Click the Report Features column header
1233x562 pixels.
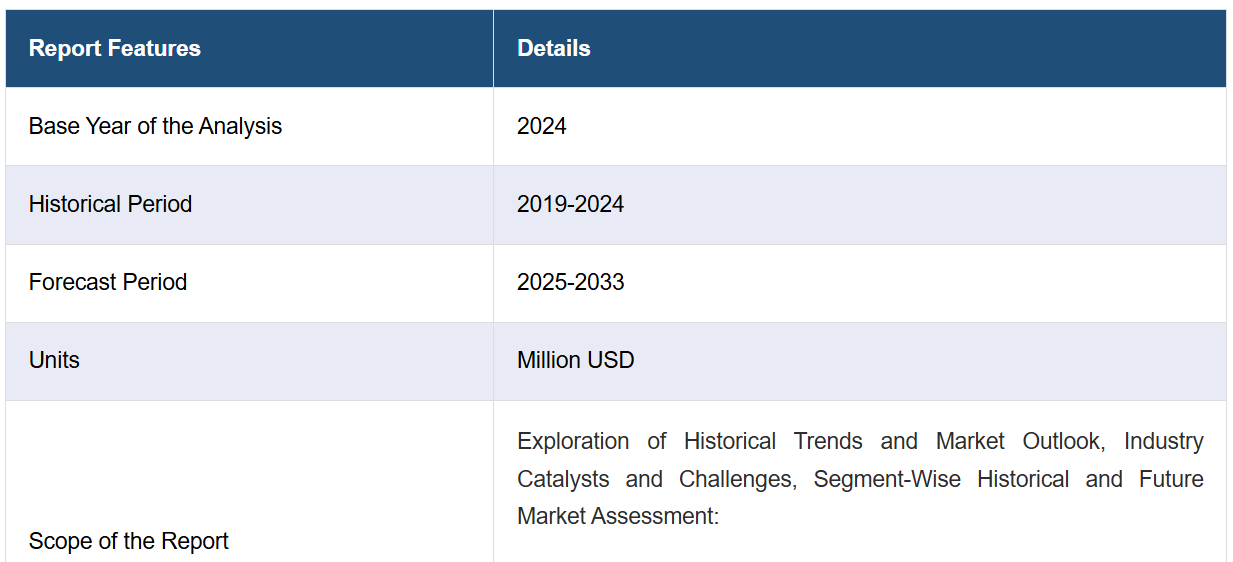(114, 48)
